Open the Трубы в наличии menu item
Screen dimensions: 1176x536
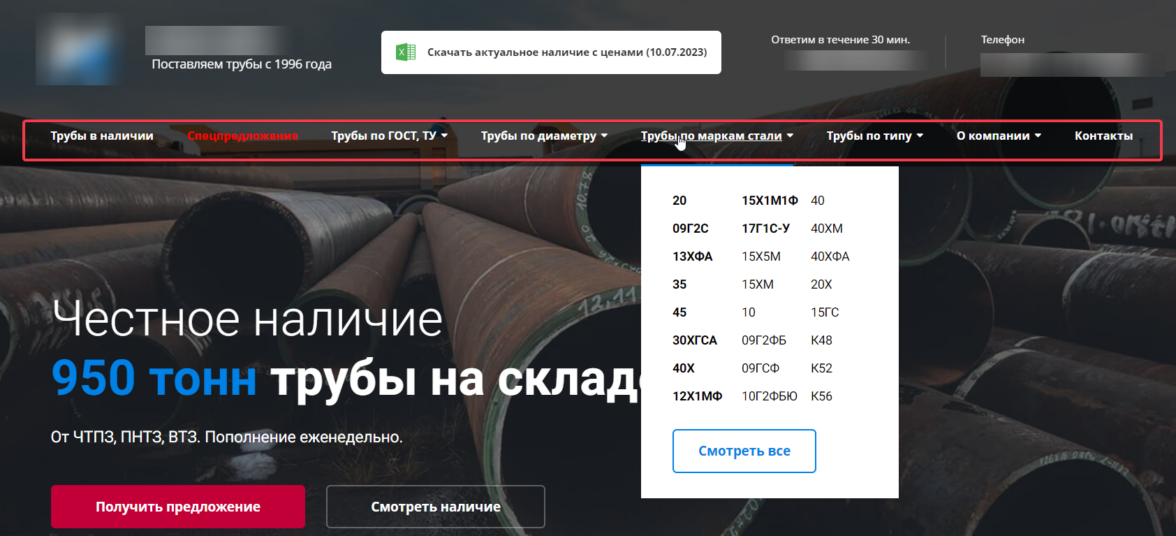[x=102, y=136]
